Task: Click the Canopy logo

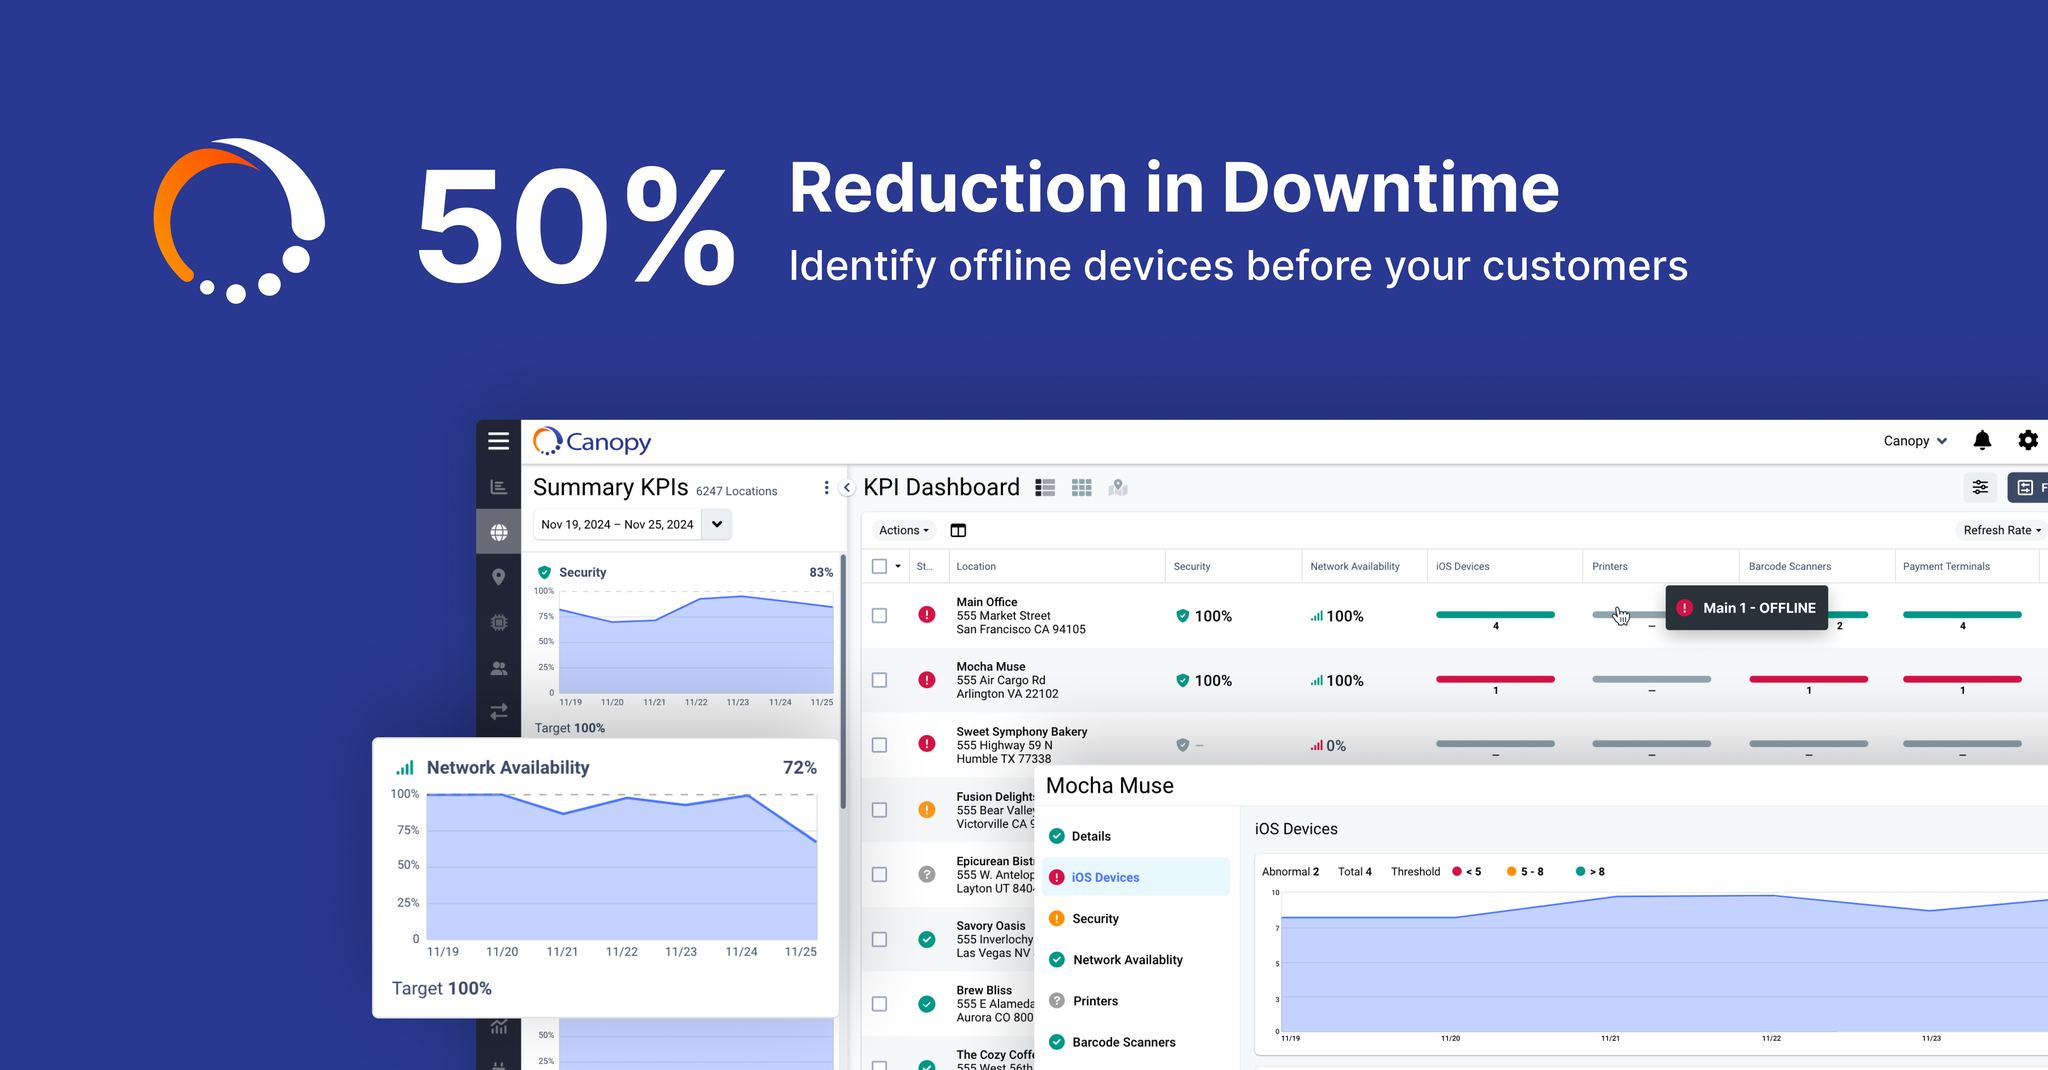Action: 592,441
